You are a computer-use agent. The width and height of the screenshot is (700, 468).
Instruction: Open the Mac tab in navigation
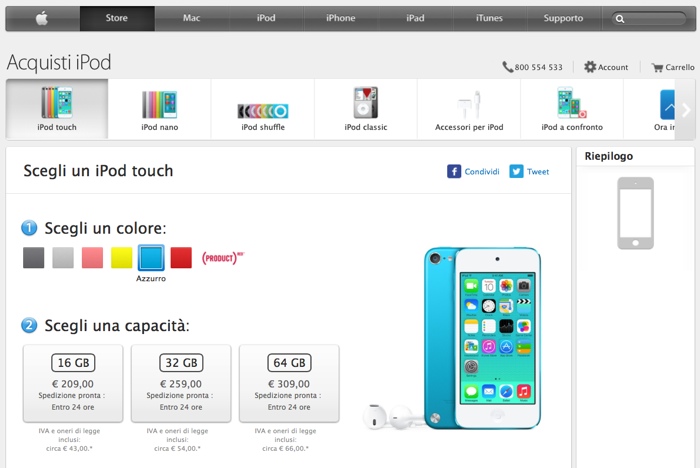(x=192, y=18)
